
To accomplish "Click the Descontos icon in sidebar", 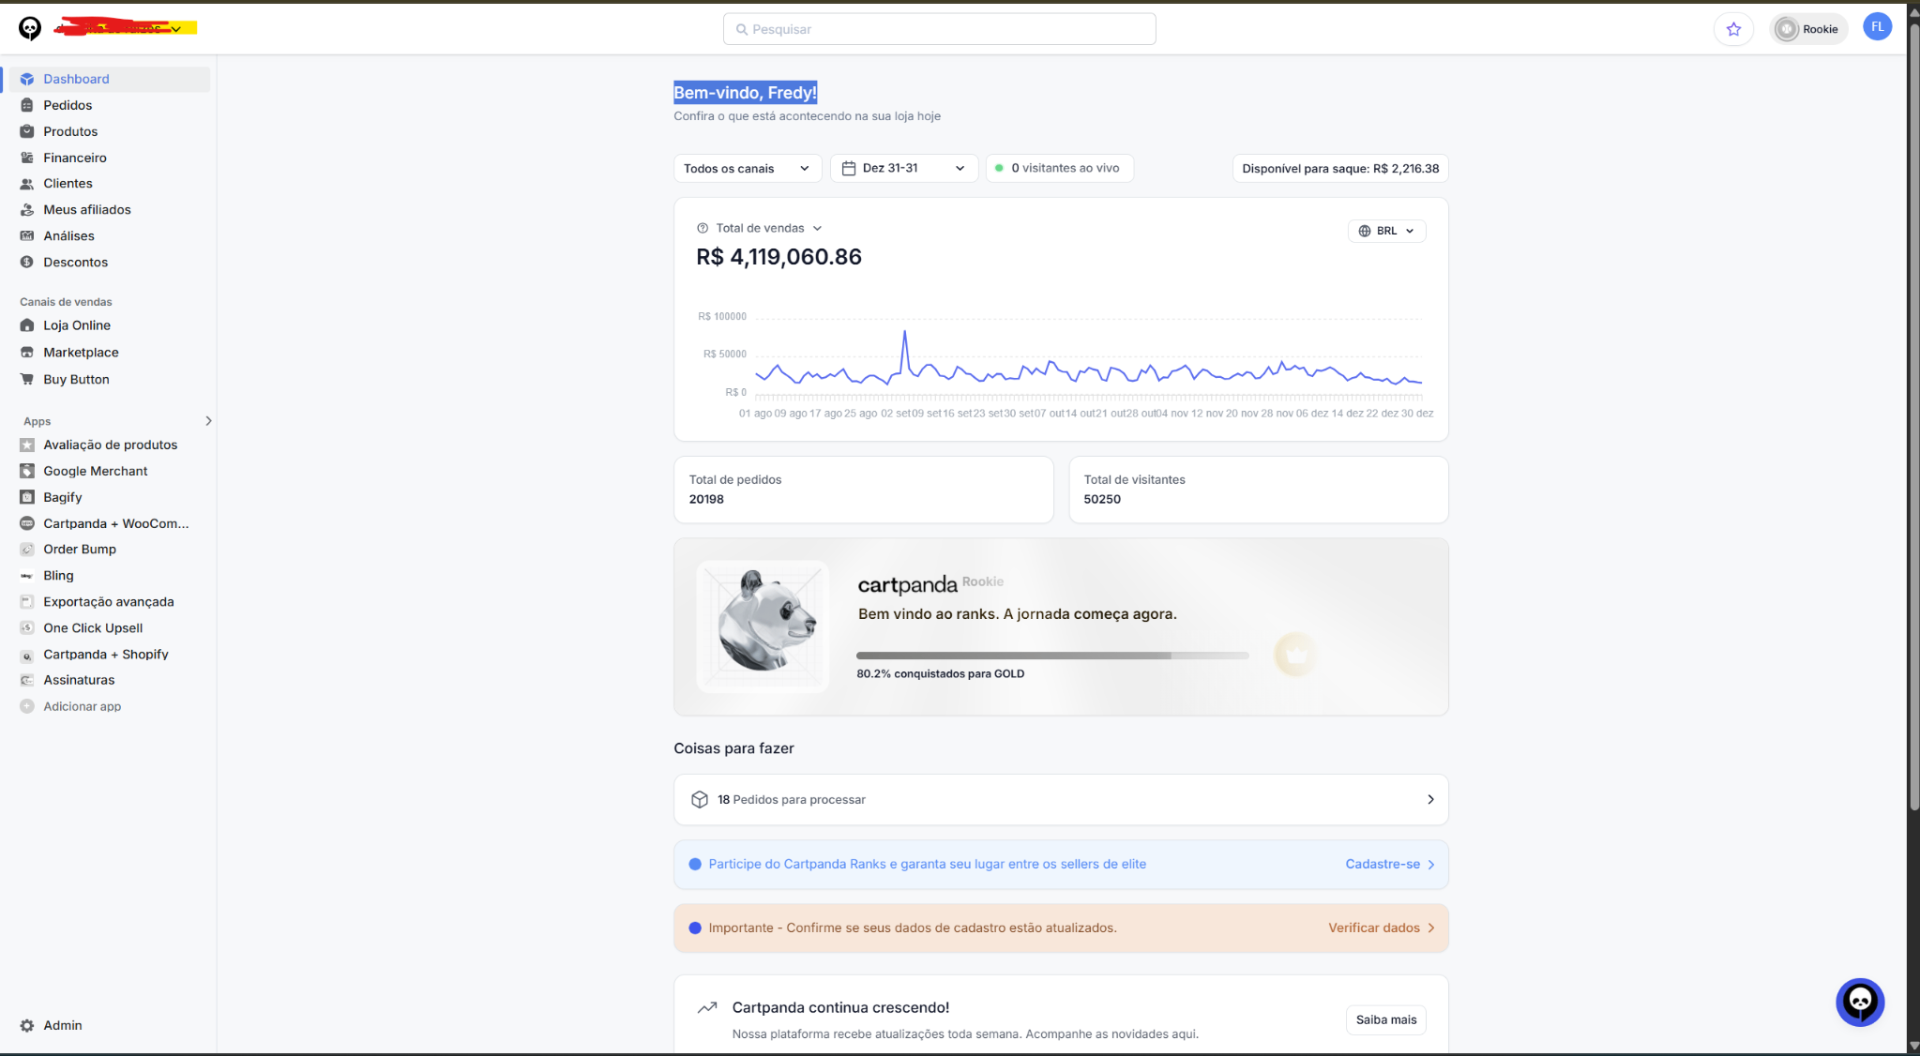I will coord(27,262).
